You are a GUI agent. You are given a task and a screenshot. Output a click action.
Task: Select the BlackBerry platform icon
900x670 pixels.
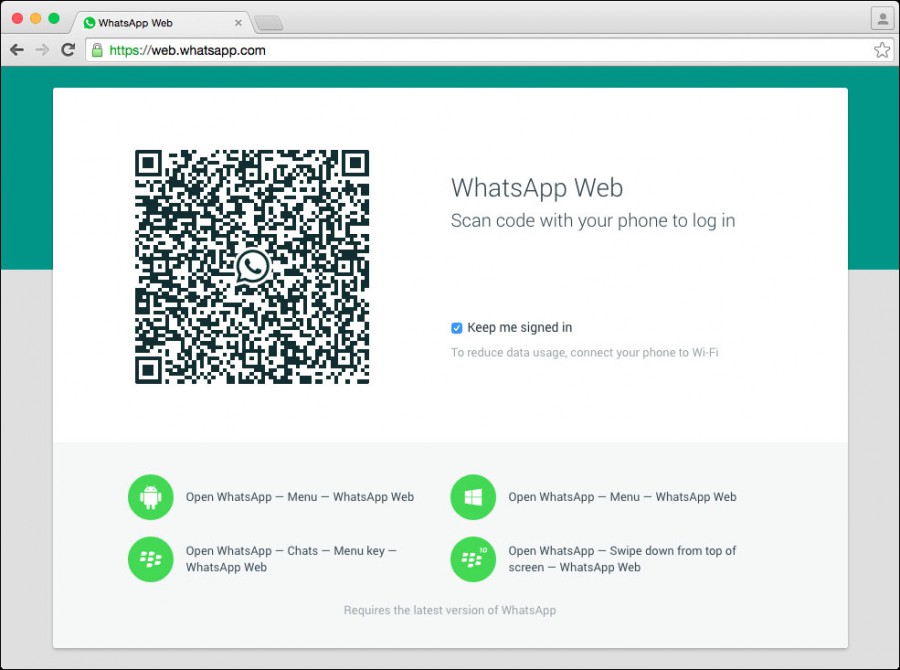(x=150, y=560)
